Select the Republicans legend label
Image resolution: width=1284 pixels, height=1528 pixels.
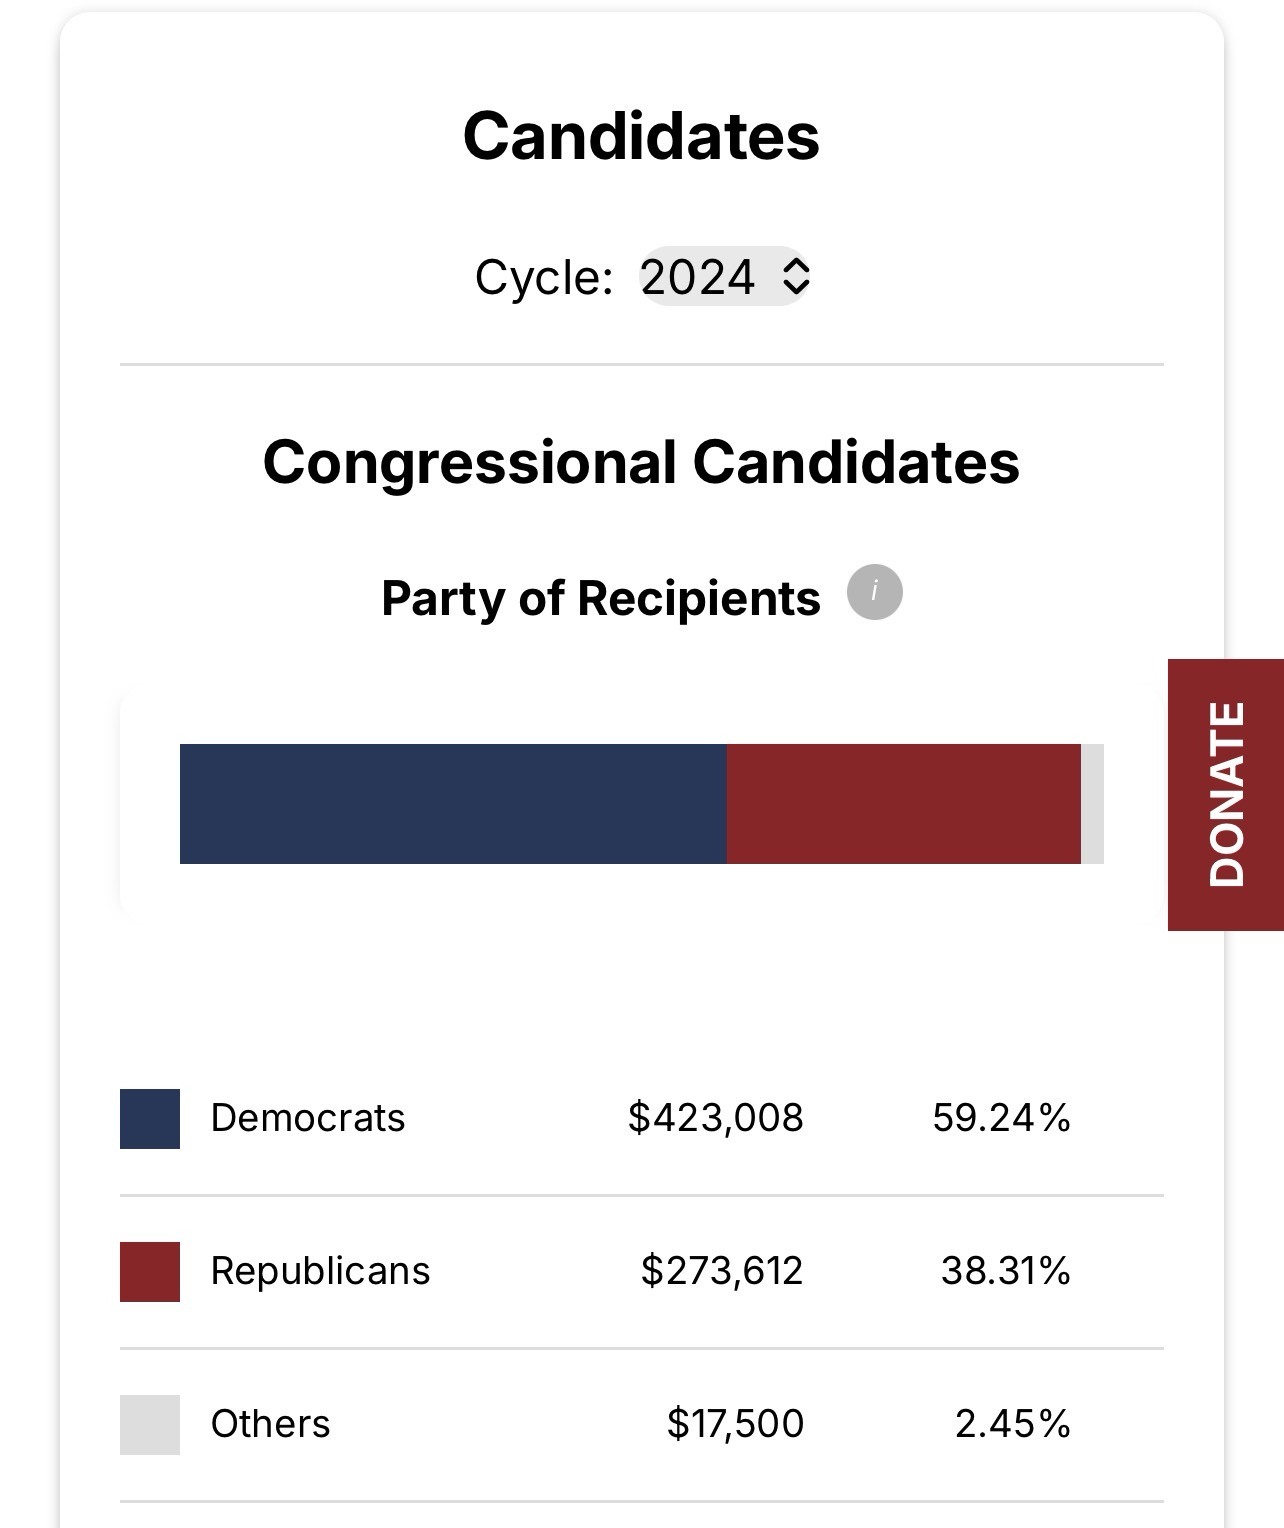tap(320, 1271)
